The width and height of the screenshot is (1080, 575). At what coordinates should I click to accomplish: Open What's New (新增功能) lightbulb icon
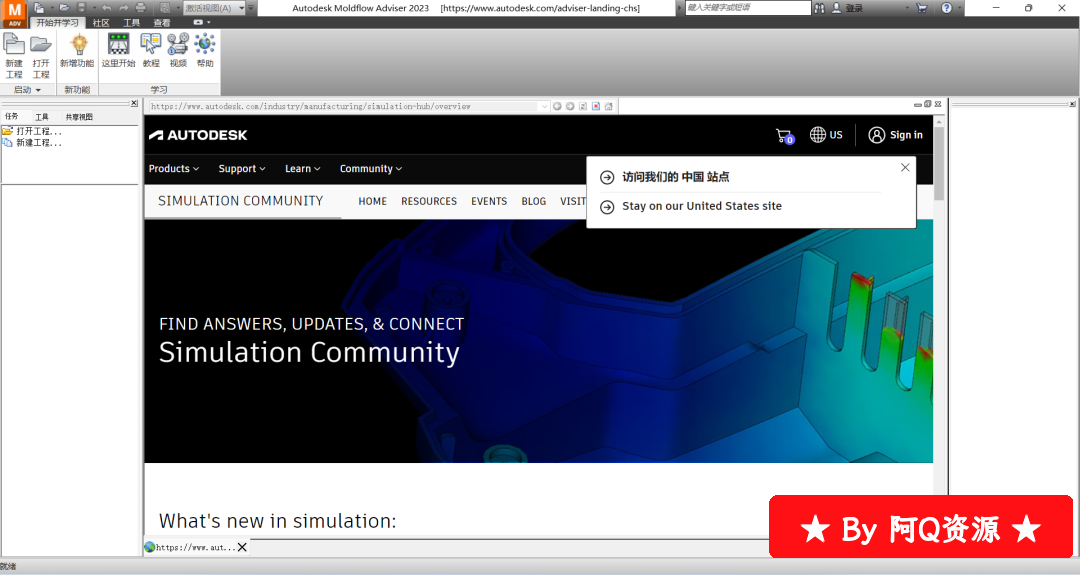[x=77, y=50]
